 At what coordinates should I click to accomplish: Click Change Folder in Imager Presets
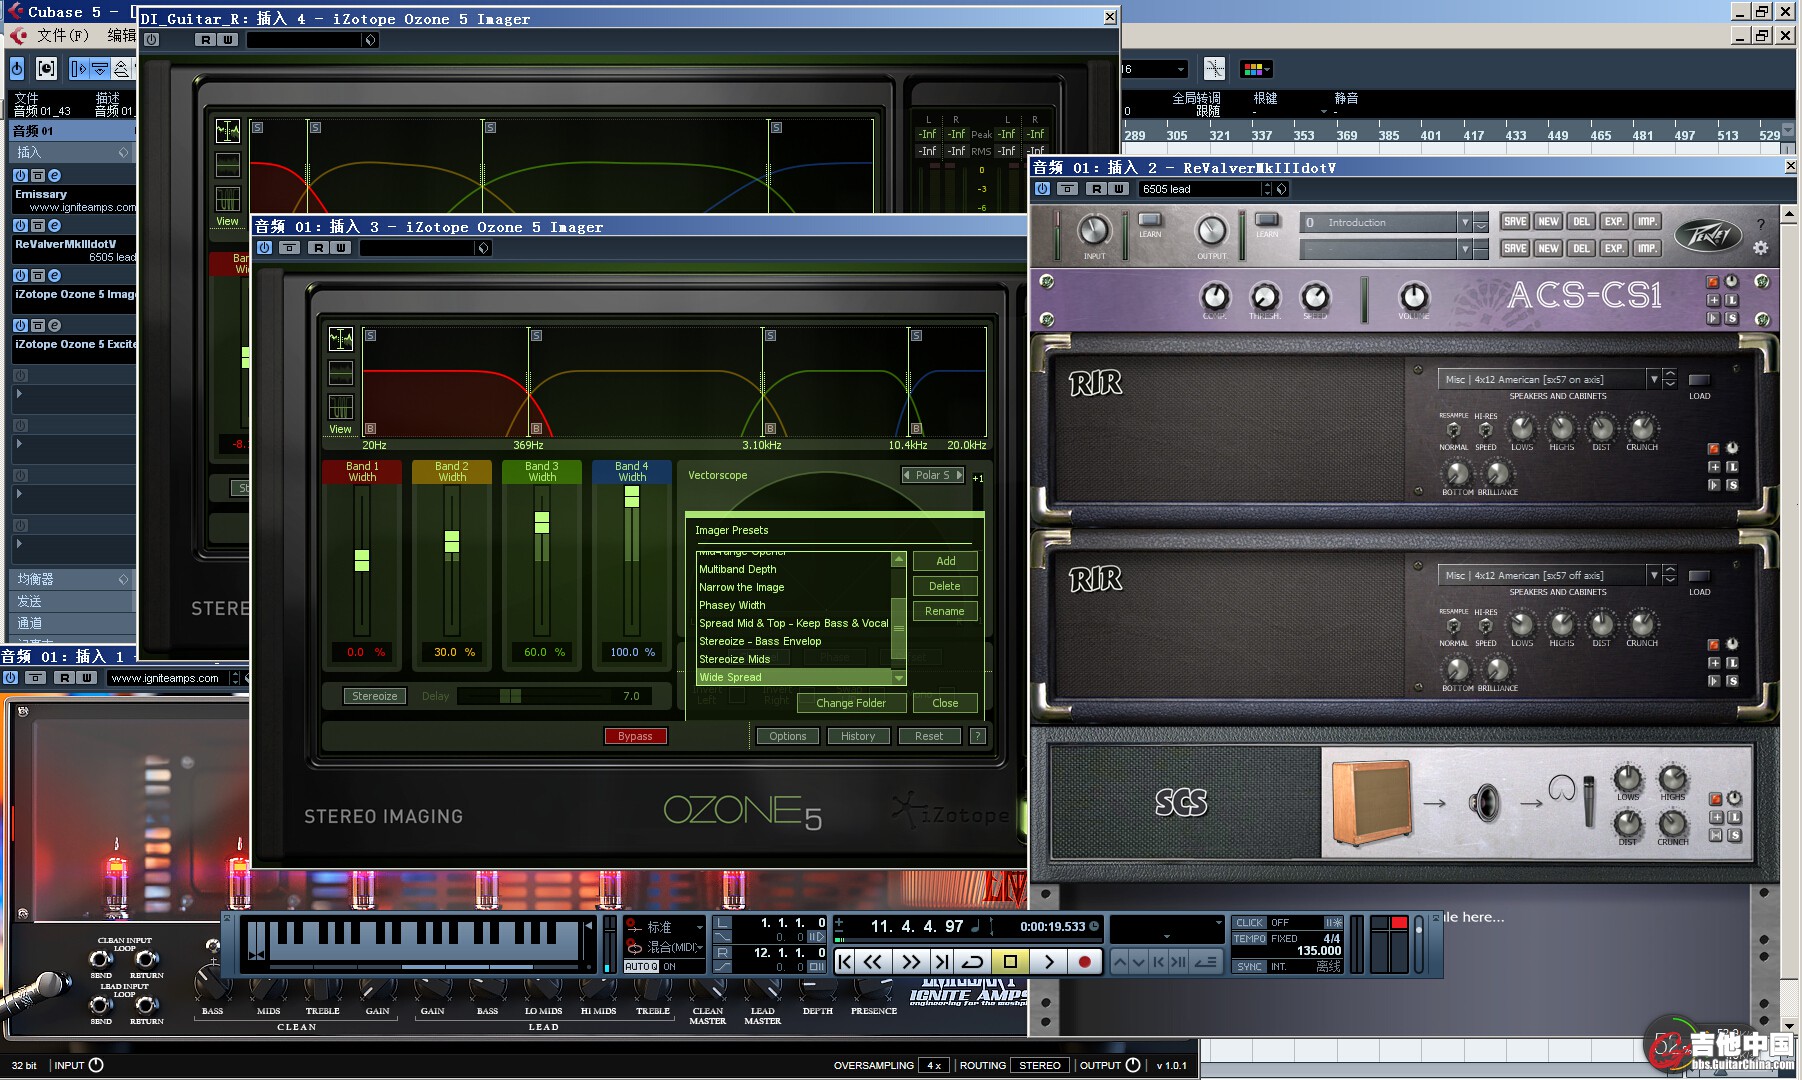[851, 703]
